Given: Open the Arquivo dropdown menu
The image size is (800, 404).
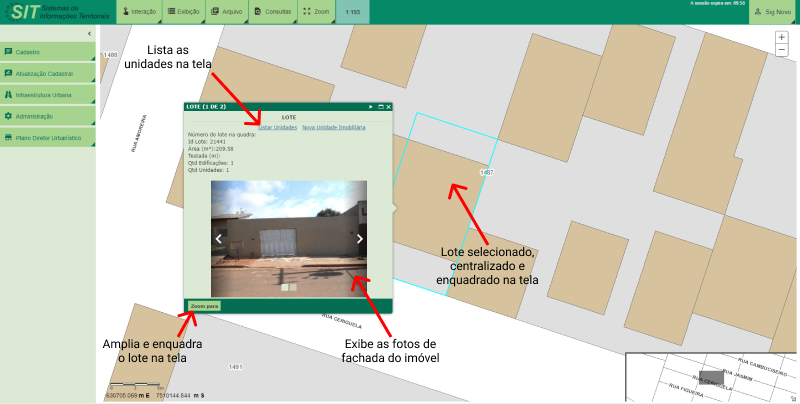Looking at the screenshot, I should tap(227, 11).
